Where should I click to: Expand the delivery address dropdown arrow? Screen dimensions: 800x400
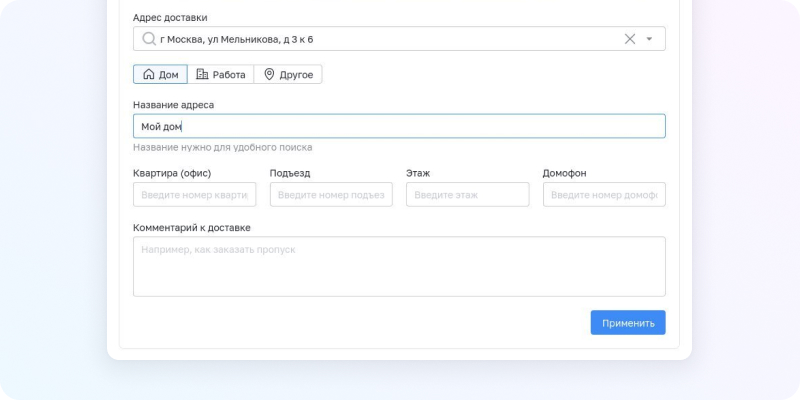pyautogui.click(x=649, y=39)
